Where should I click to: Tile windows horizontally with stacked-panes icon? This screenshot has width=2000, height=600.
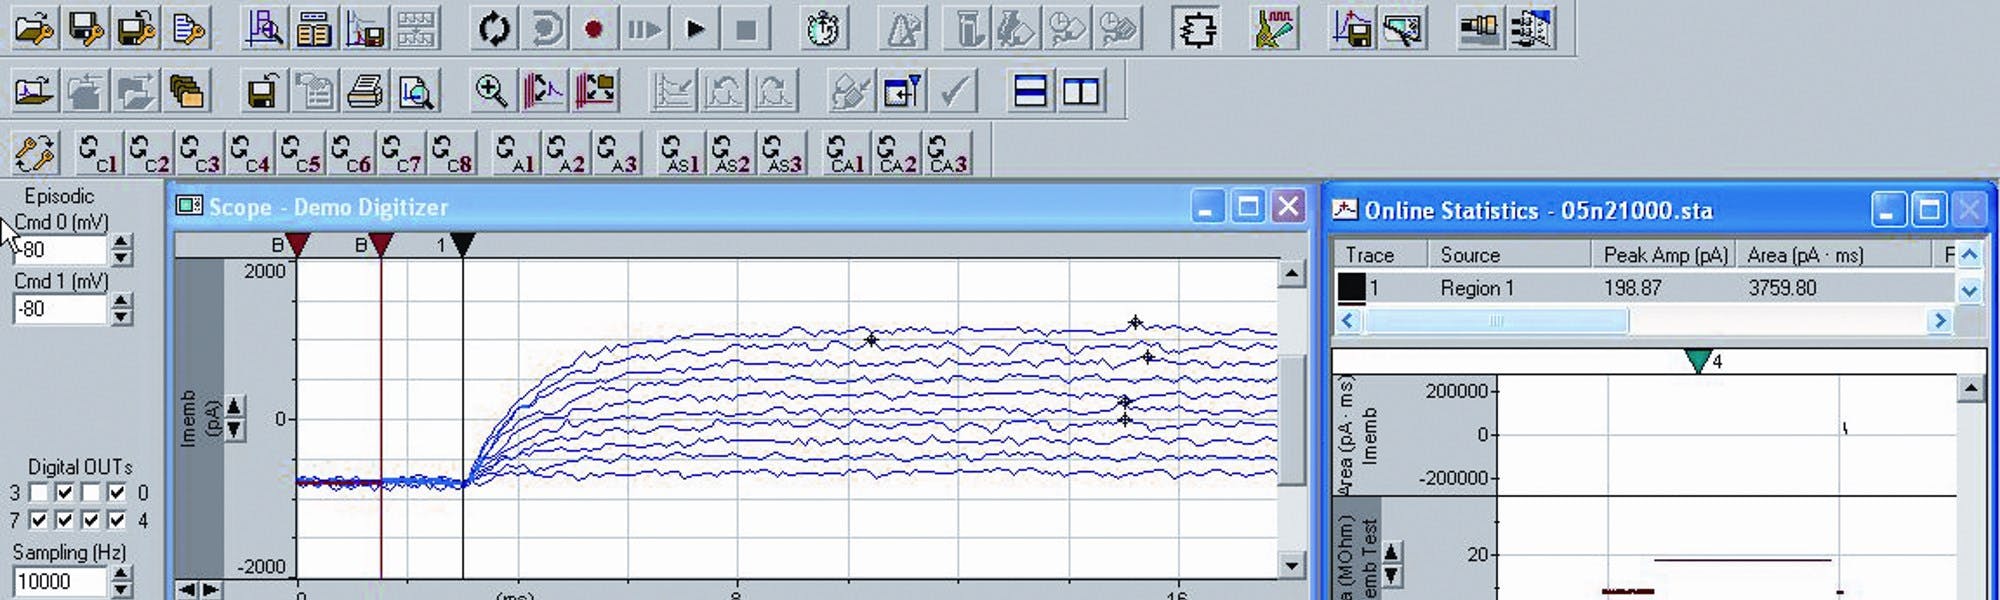[x=1029, y=92]
